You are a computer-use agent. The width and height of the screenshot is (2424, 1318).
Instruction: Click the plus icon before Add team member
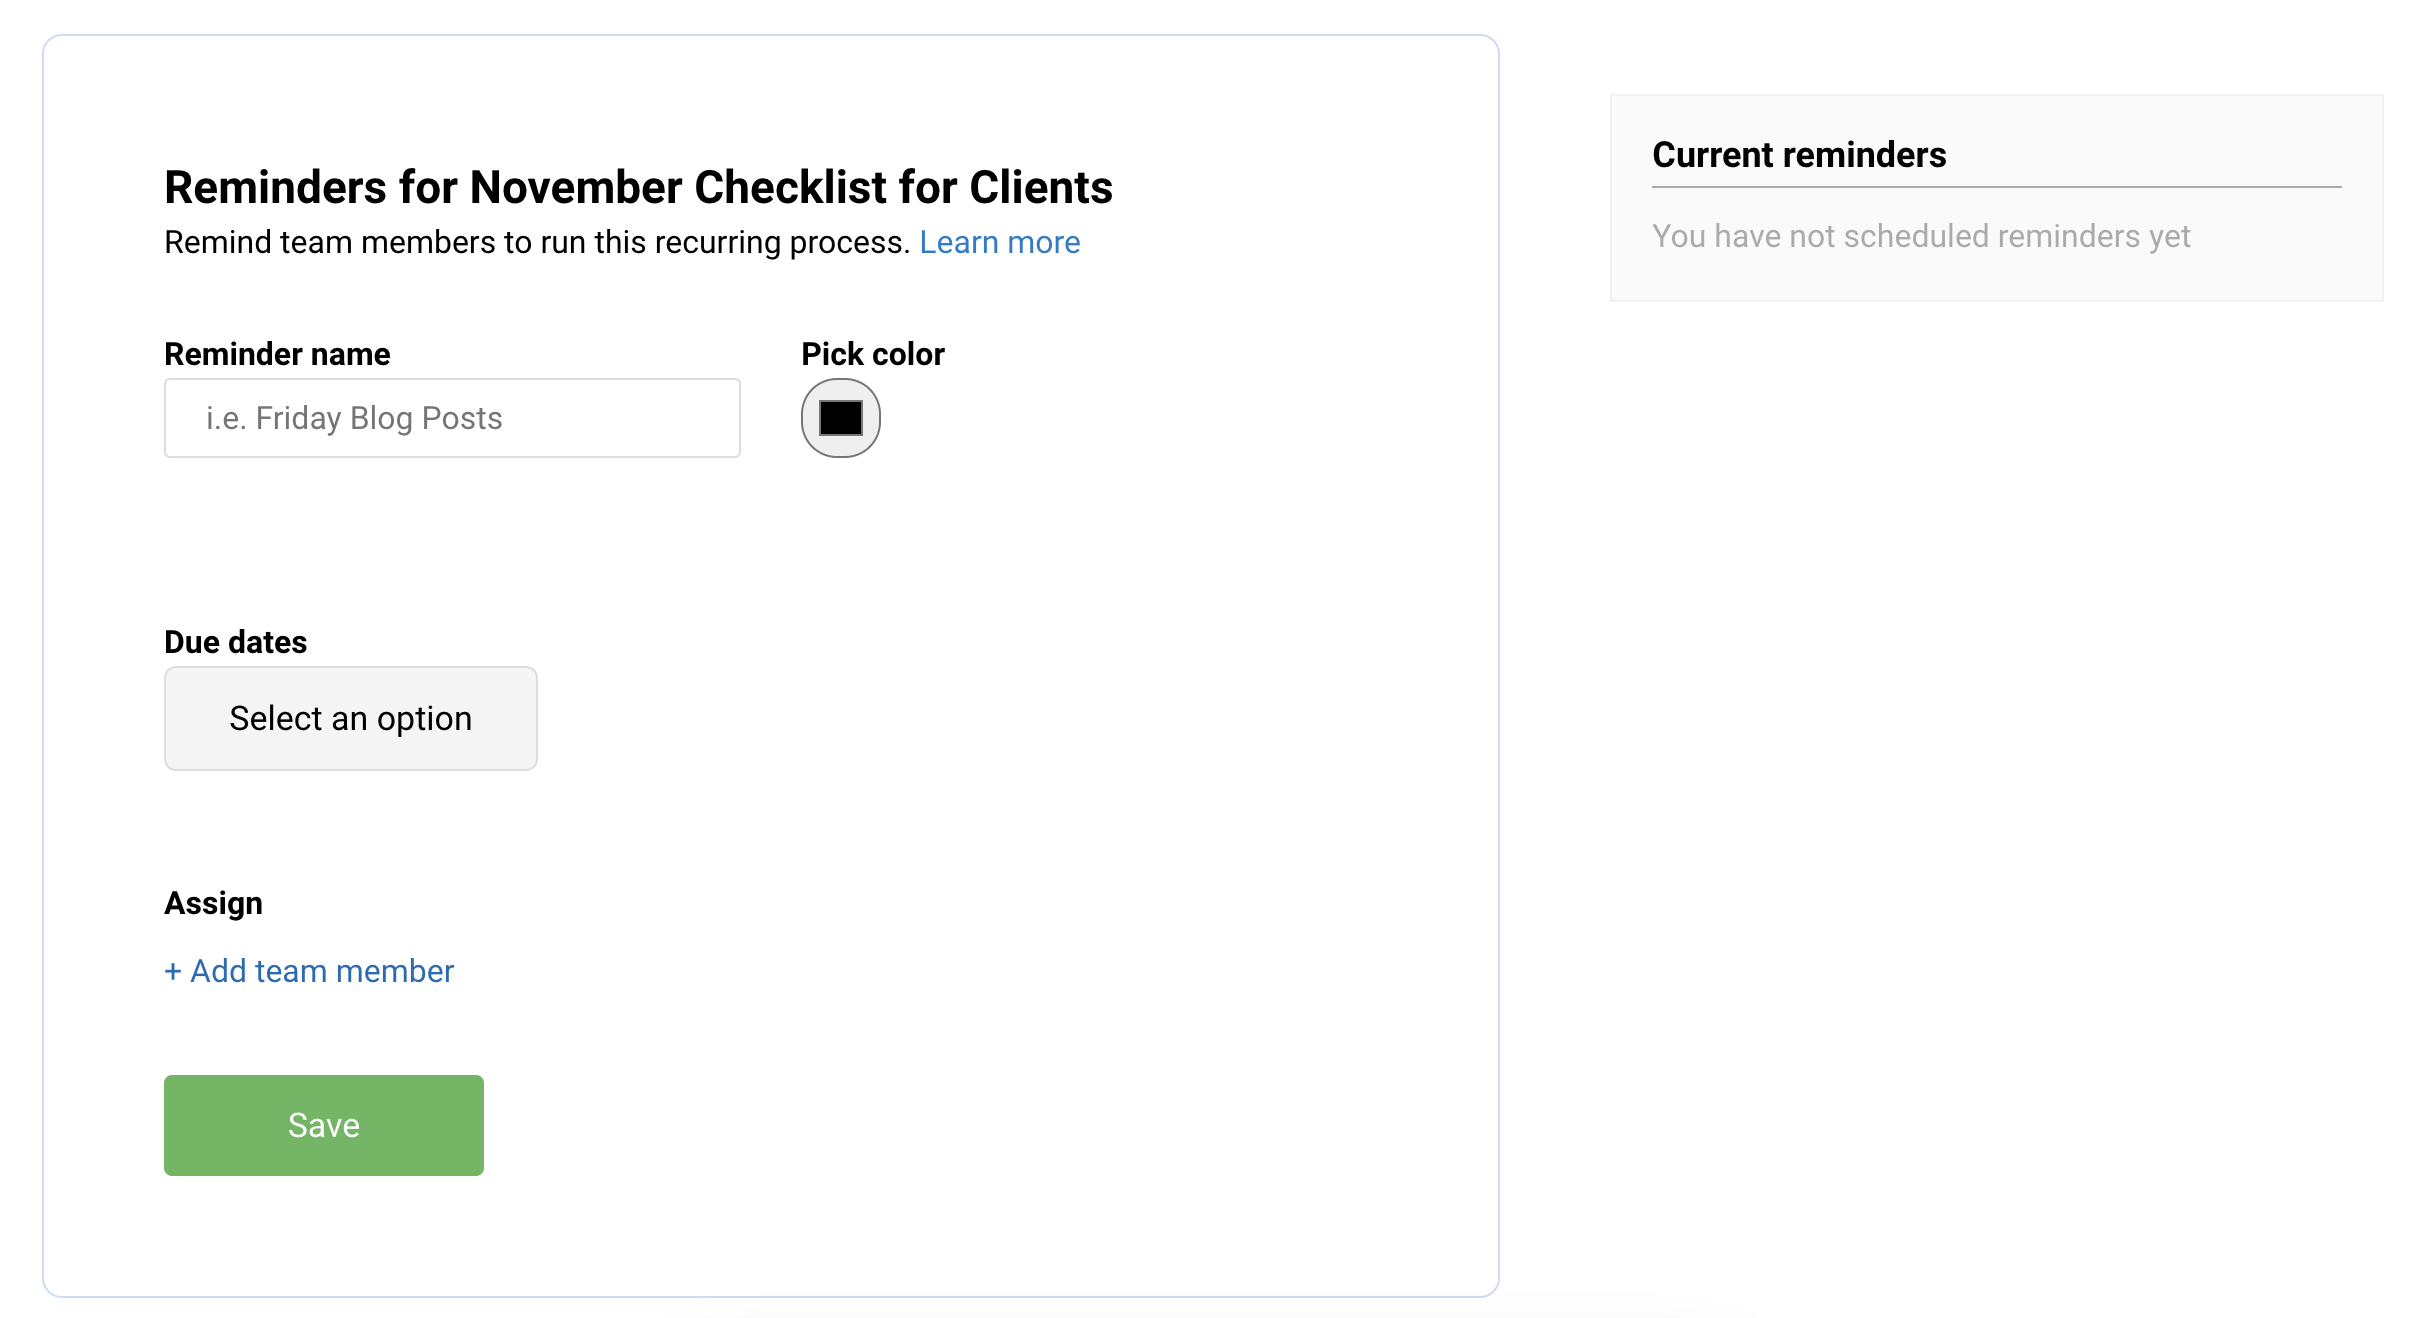click(x=173, y=971)
